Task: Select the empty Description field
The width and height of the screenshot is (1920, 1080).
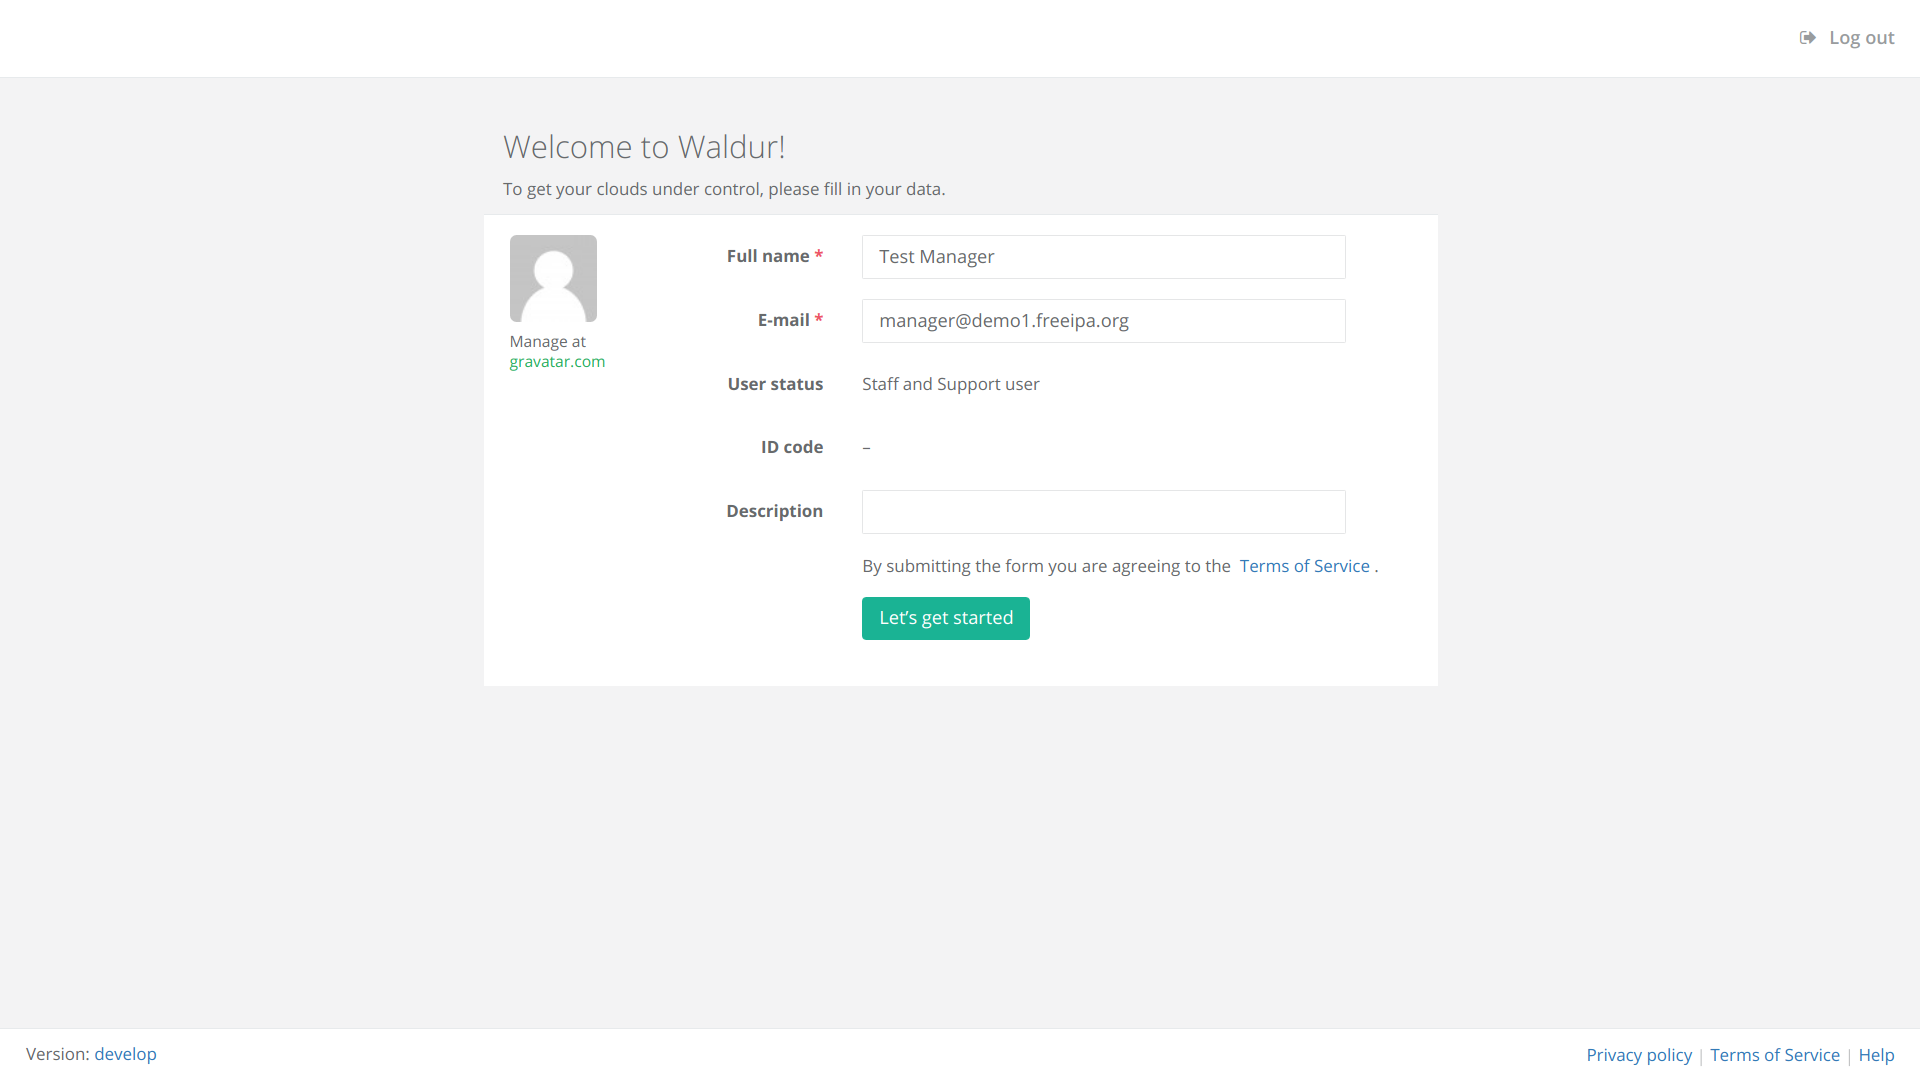Action: coord(1103,512)
